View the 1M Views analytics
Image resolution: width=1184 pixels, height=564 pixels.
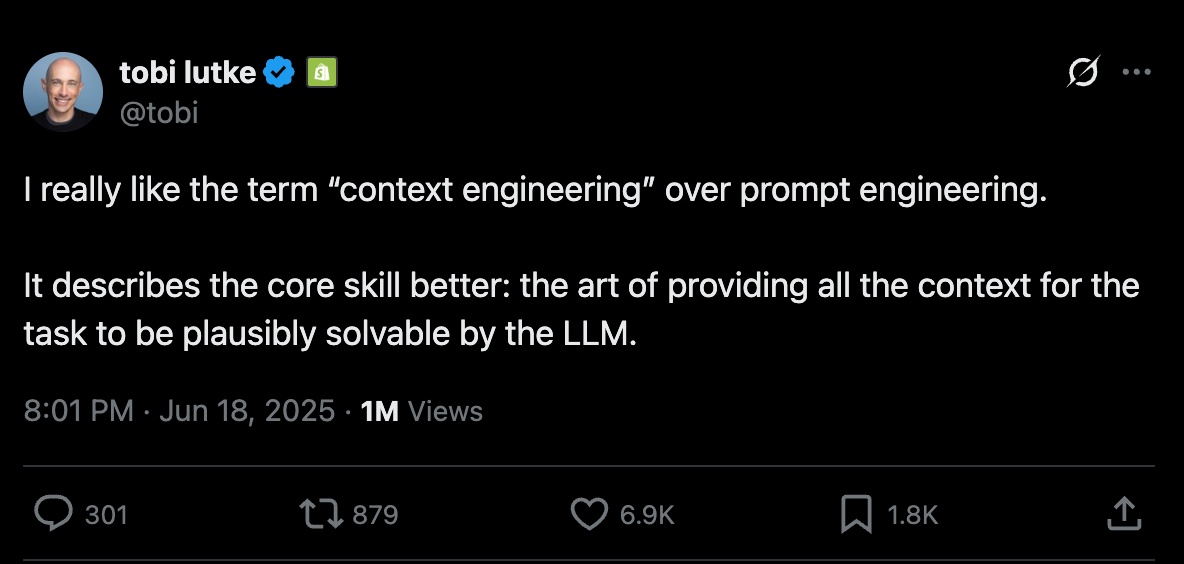point(421,411)
